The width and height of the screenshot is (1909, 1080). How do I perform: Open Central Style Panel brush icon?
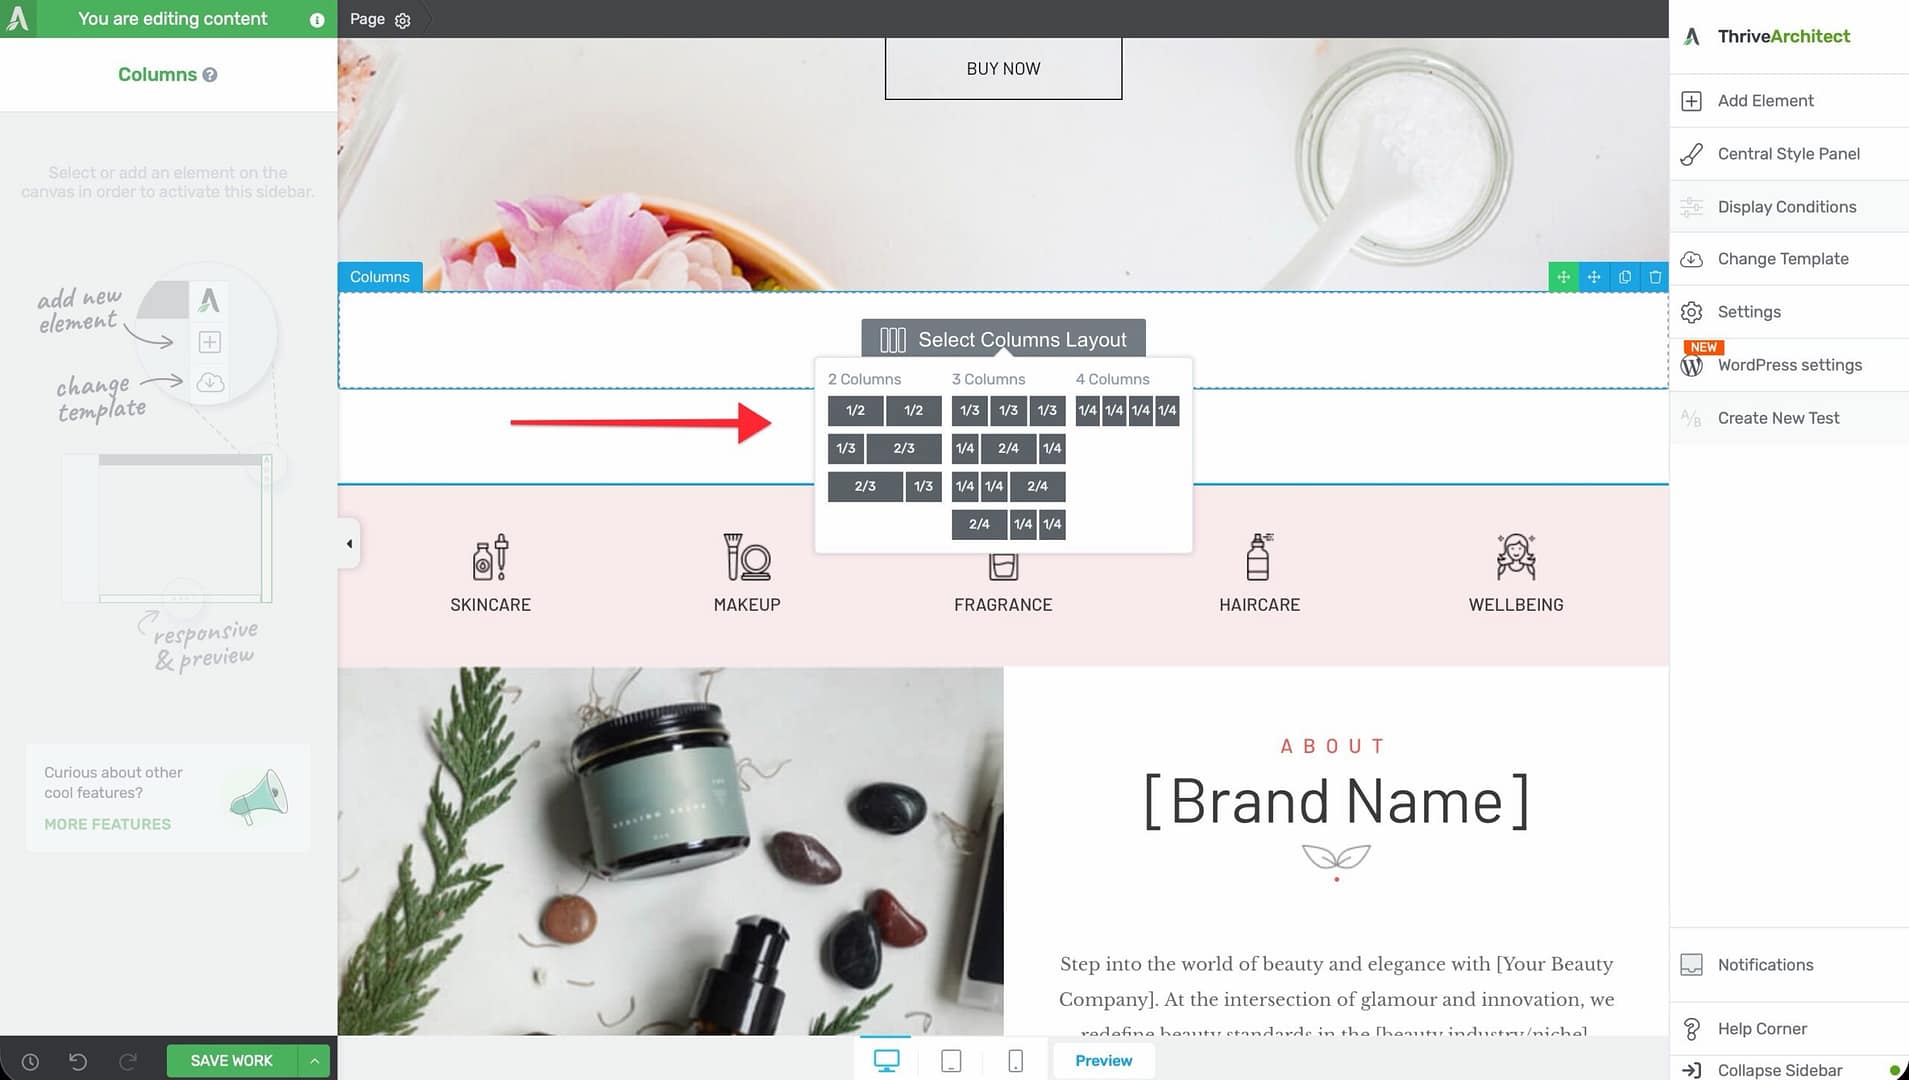[x=1691, y=154]
